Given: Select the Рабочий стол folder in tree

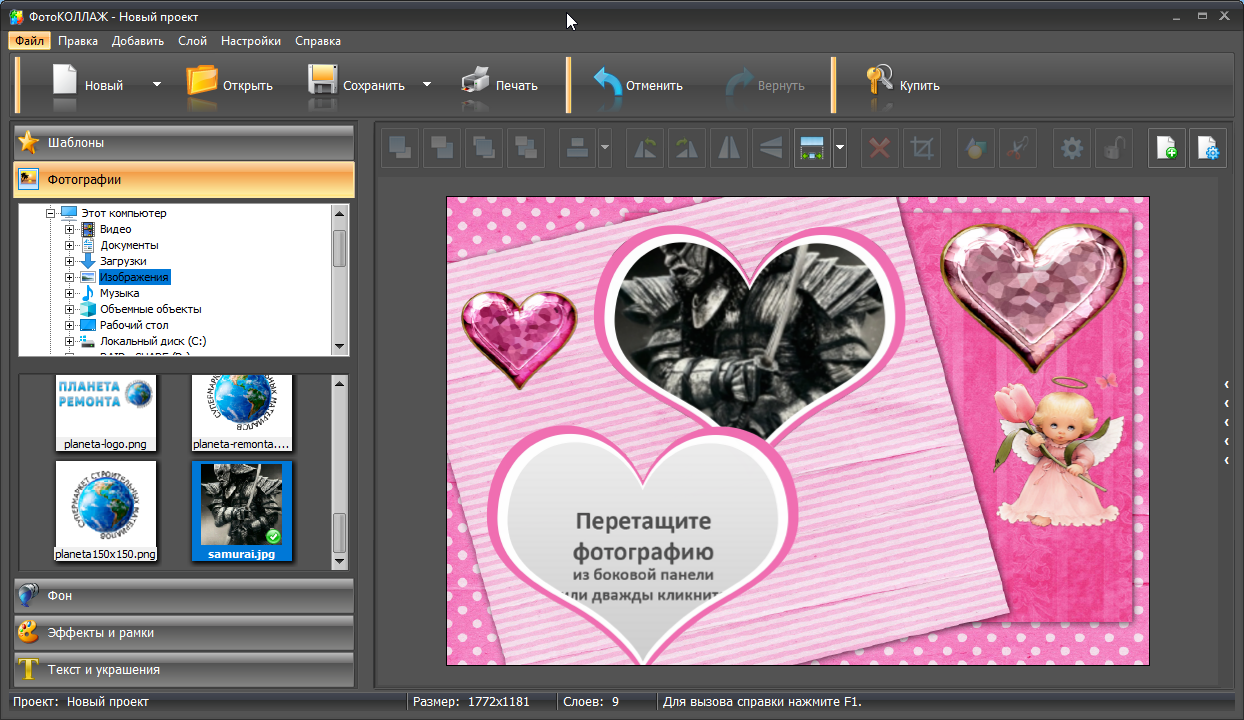Looking at the screenshot, I should (134, 325).
